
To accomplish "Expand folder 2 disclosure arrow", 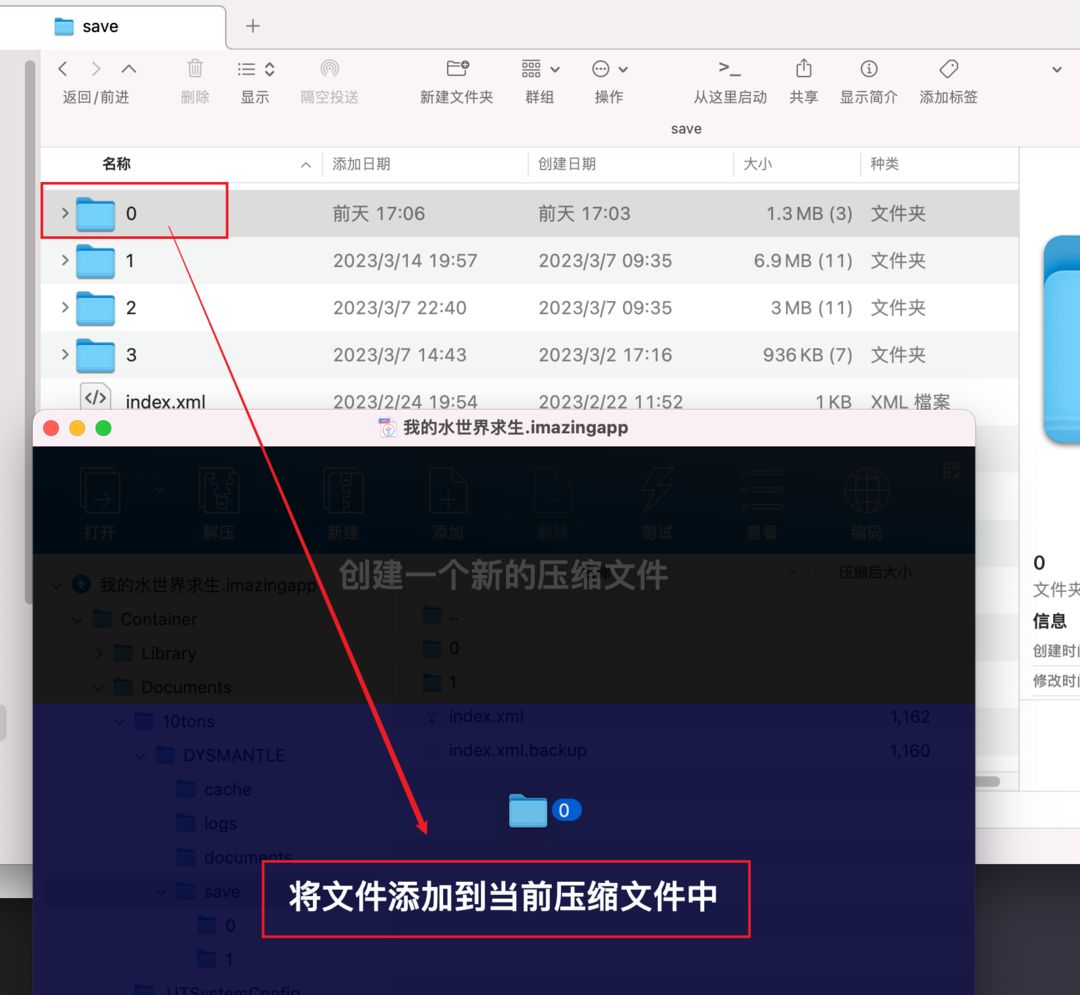I will (x=65, y=307).
